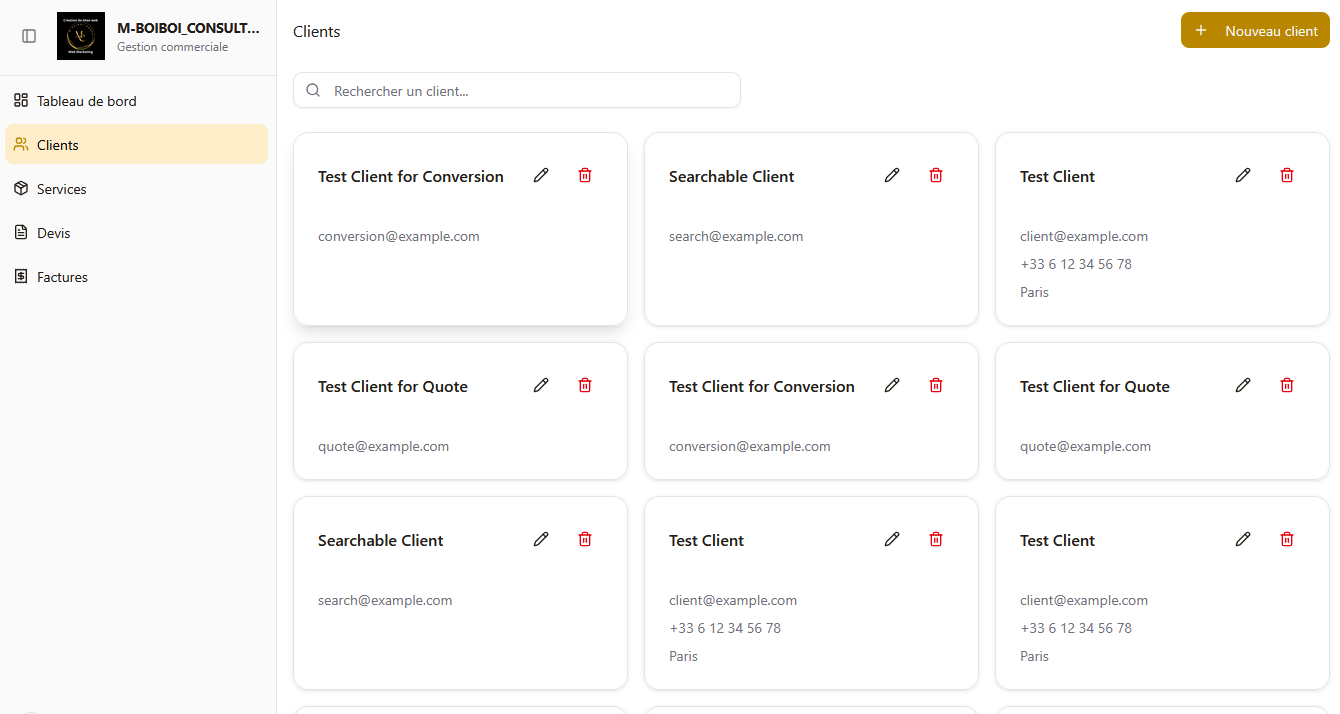Image resolution: width=1340 pixels, height=714 pixels.
Task: Edit the left-column Searchable Client in third row
Action: (x=541, y=539)
